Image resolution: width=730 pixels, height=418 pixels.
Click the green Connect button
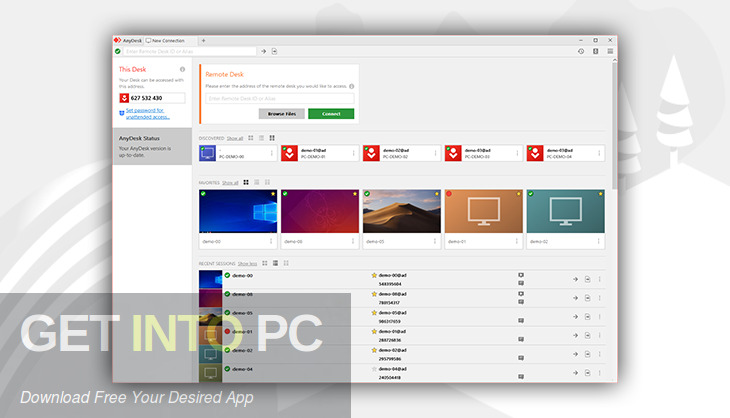pyautogui.click(x=331, y=114)
